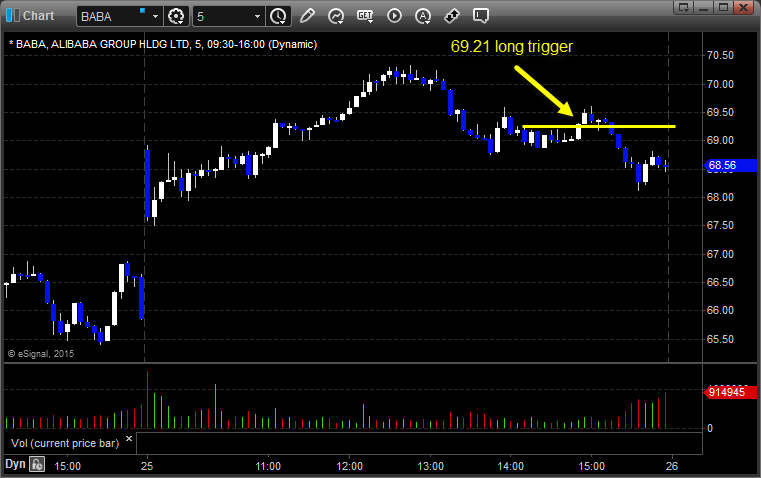
Task: Click the 65.50 price axis label
Action: click(720, 339)
